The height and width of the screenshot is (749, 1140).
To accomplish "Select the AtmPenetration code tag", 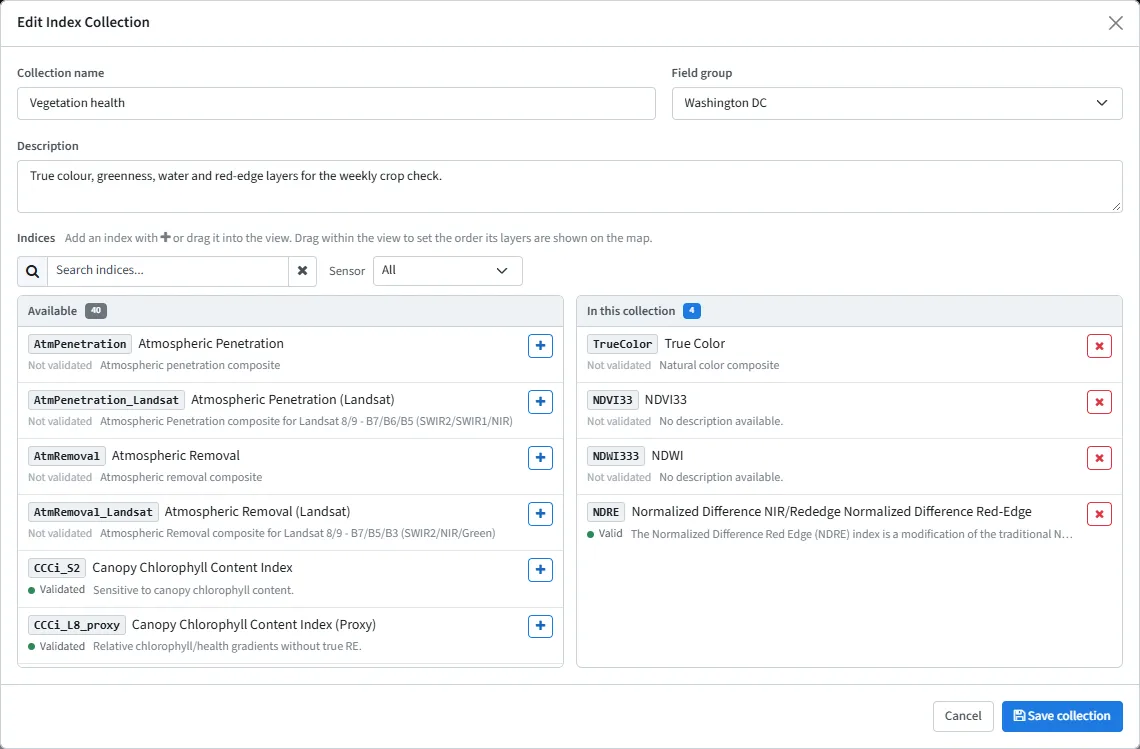I will click(x=80, y=344).
